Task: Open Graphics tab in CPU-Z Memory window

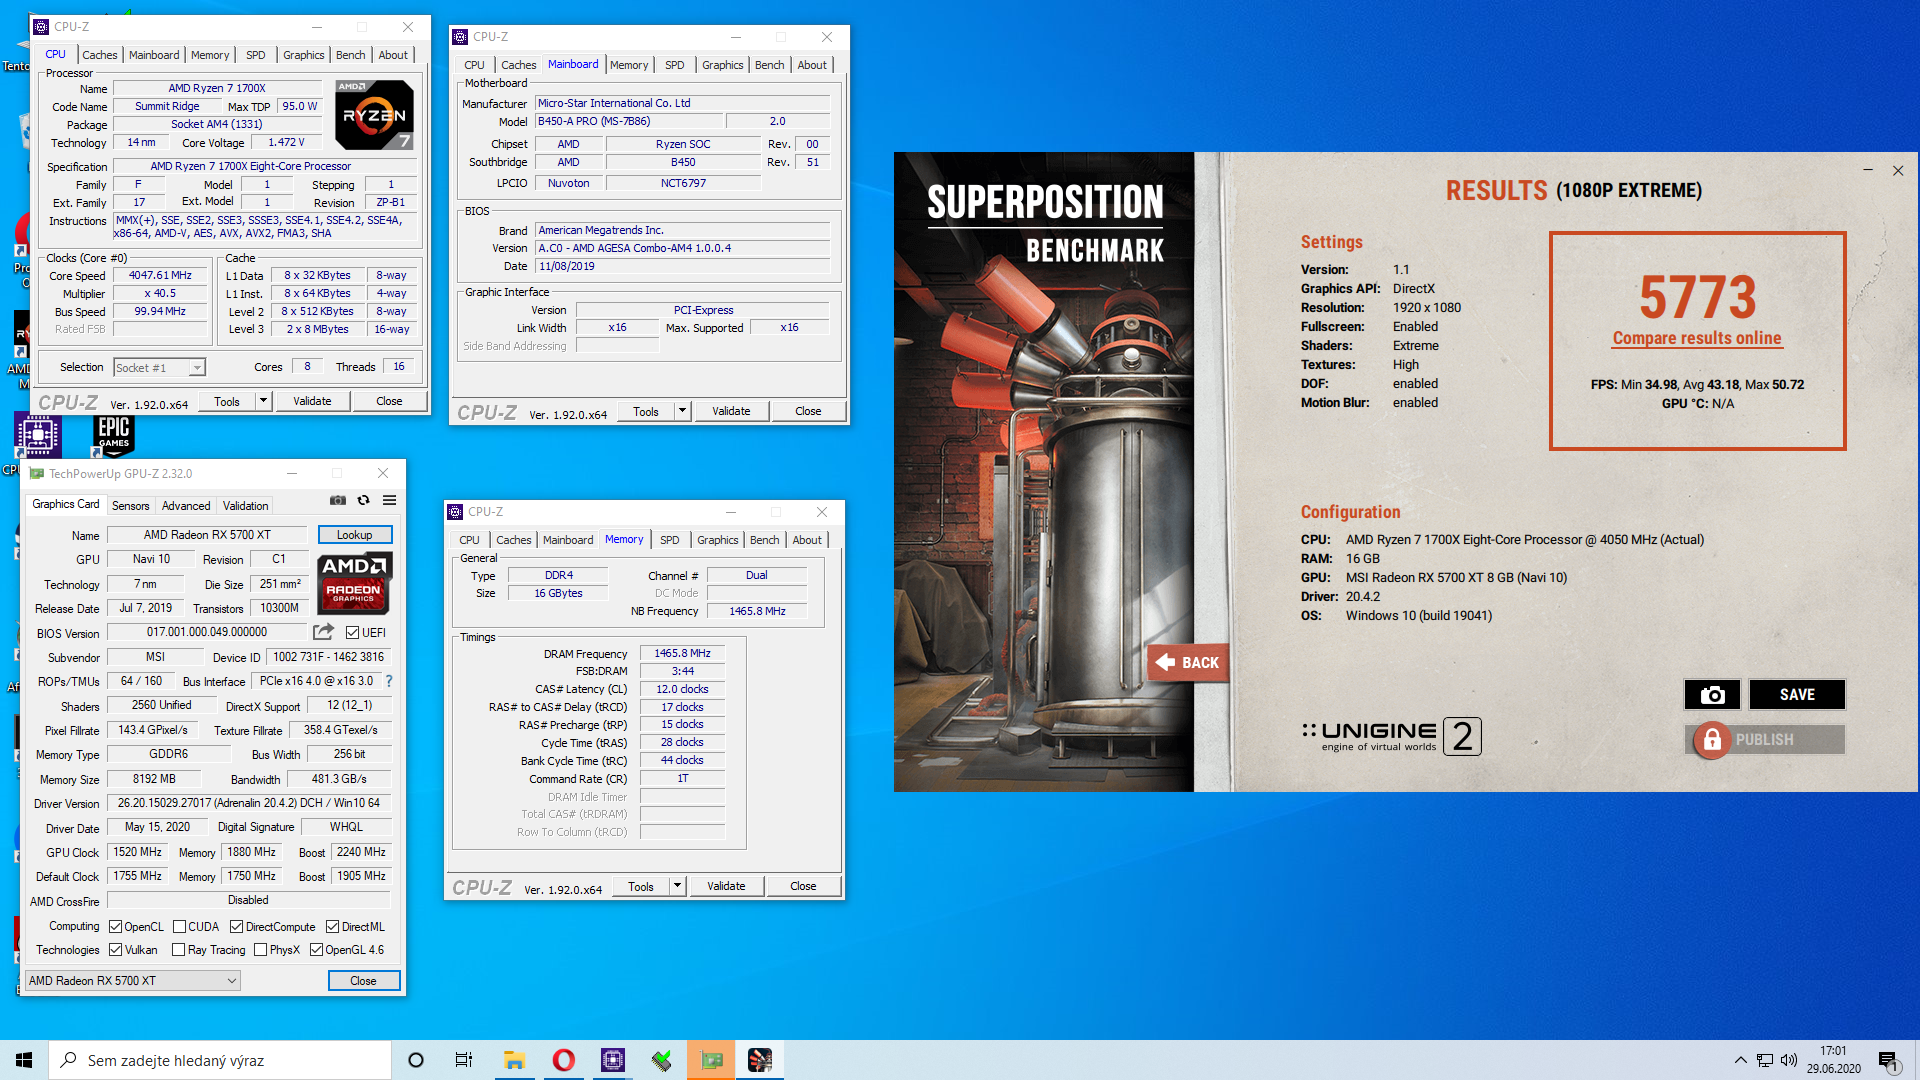Action: pyautogui.click(x=718, y=540)
